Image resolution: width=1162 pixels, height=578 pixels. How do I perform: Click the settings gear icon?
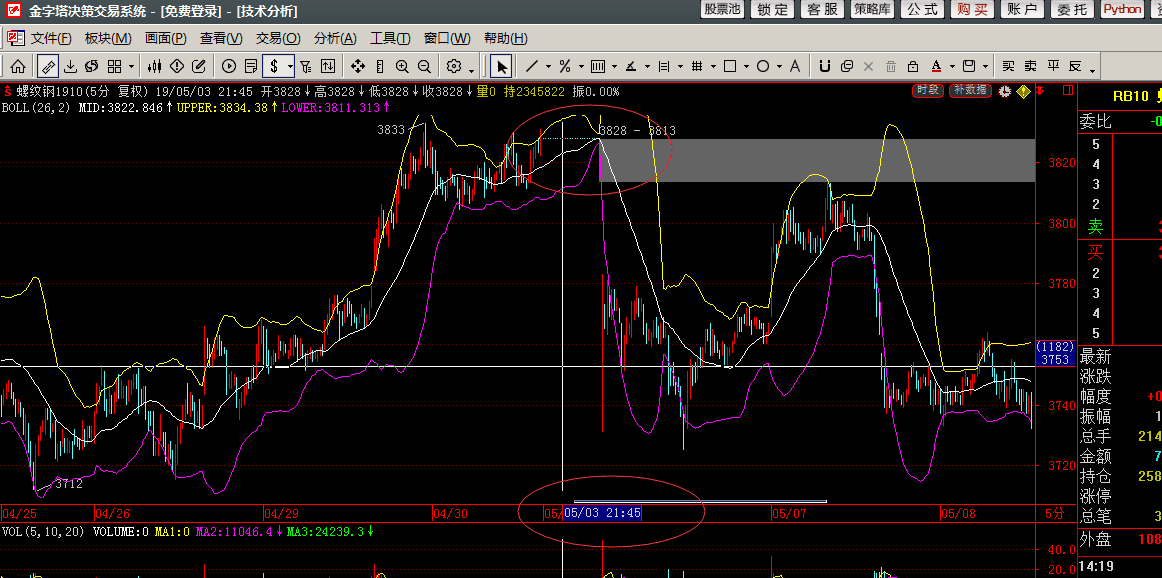pos(454,67)
